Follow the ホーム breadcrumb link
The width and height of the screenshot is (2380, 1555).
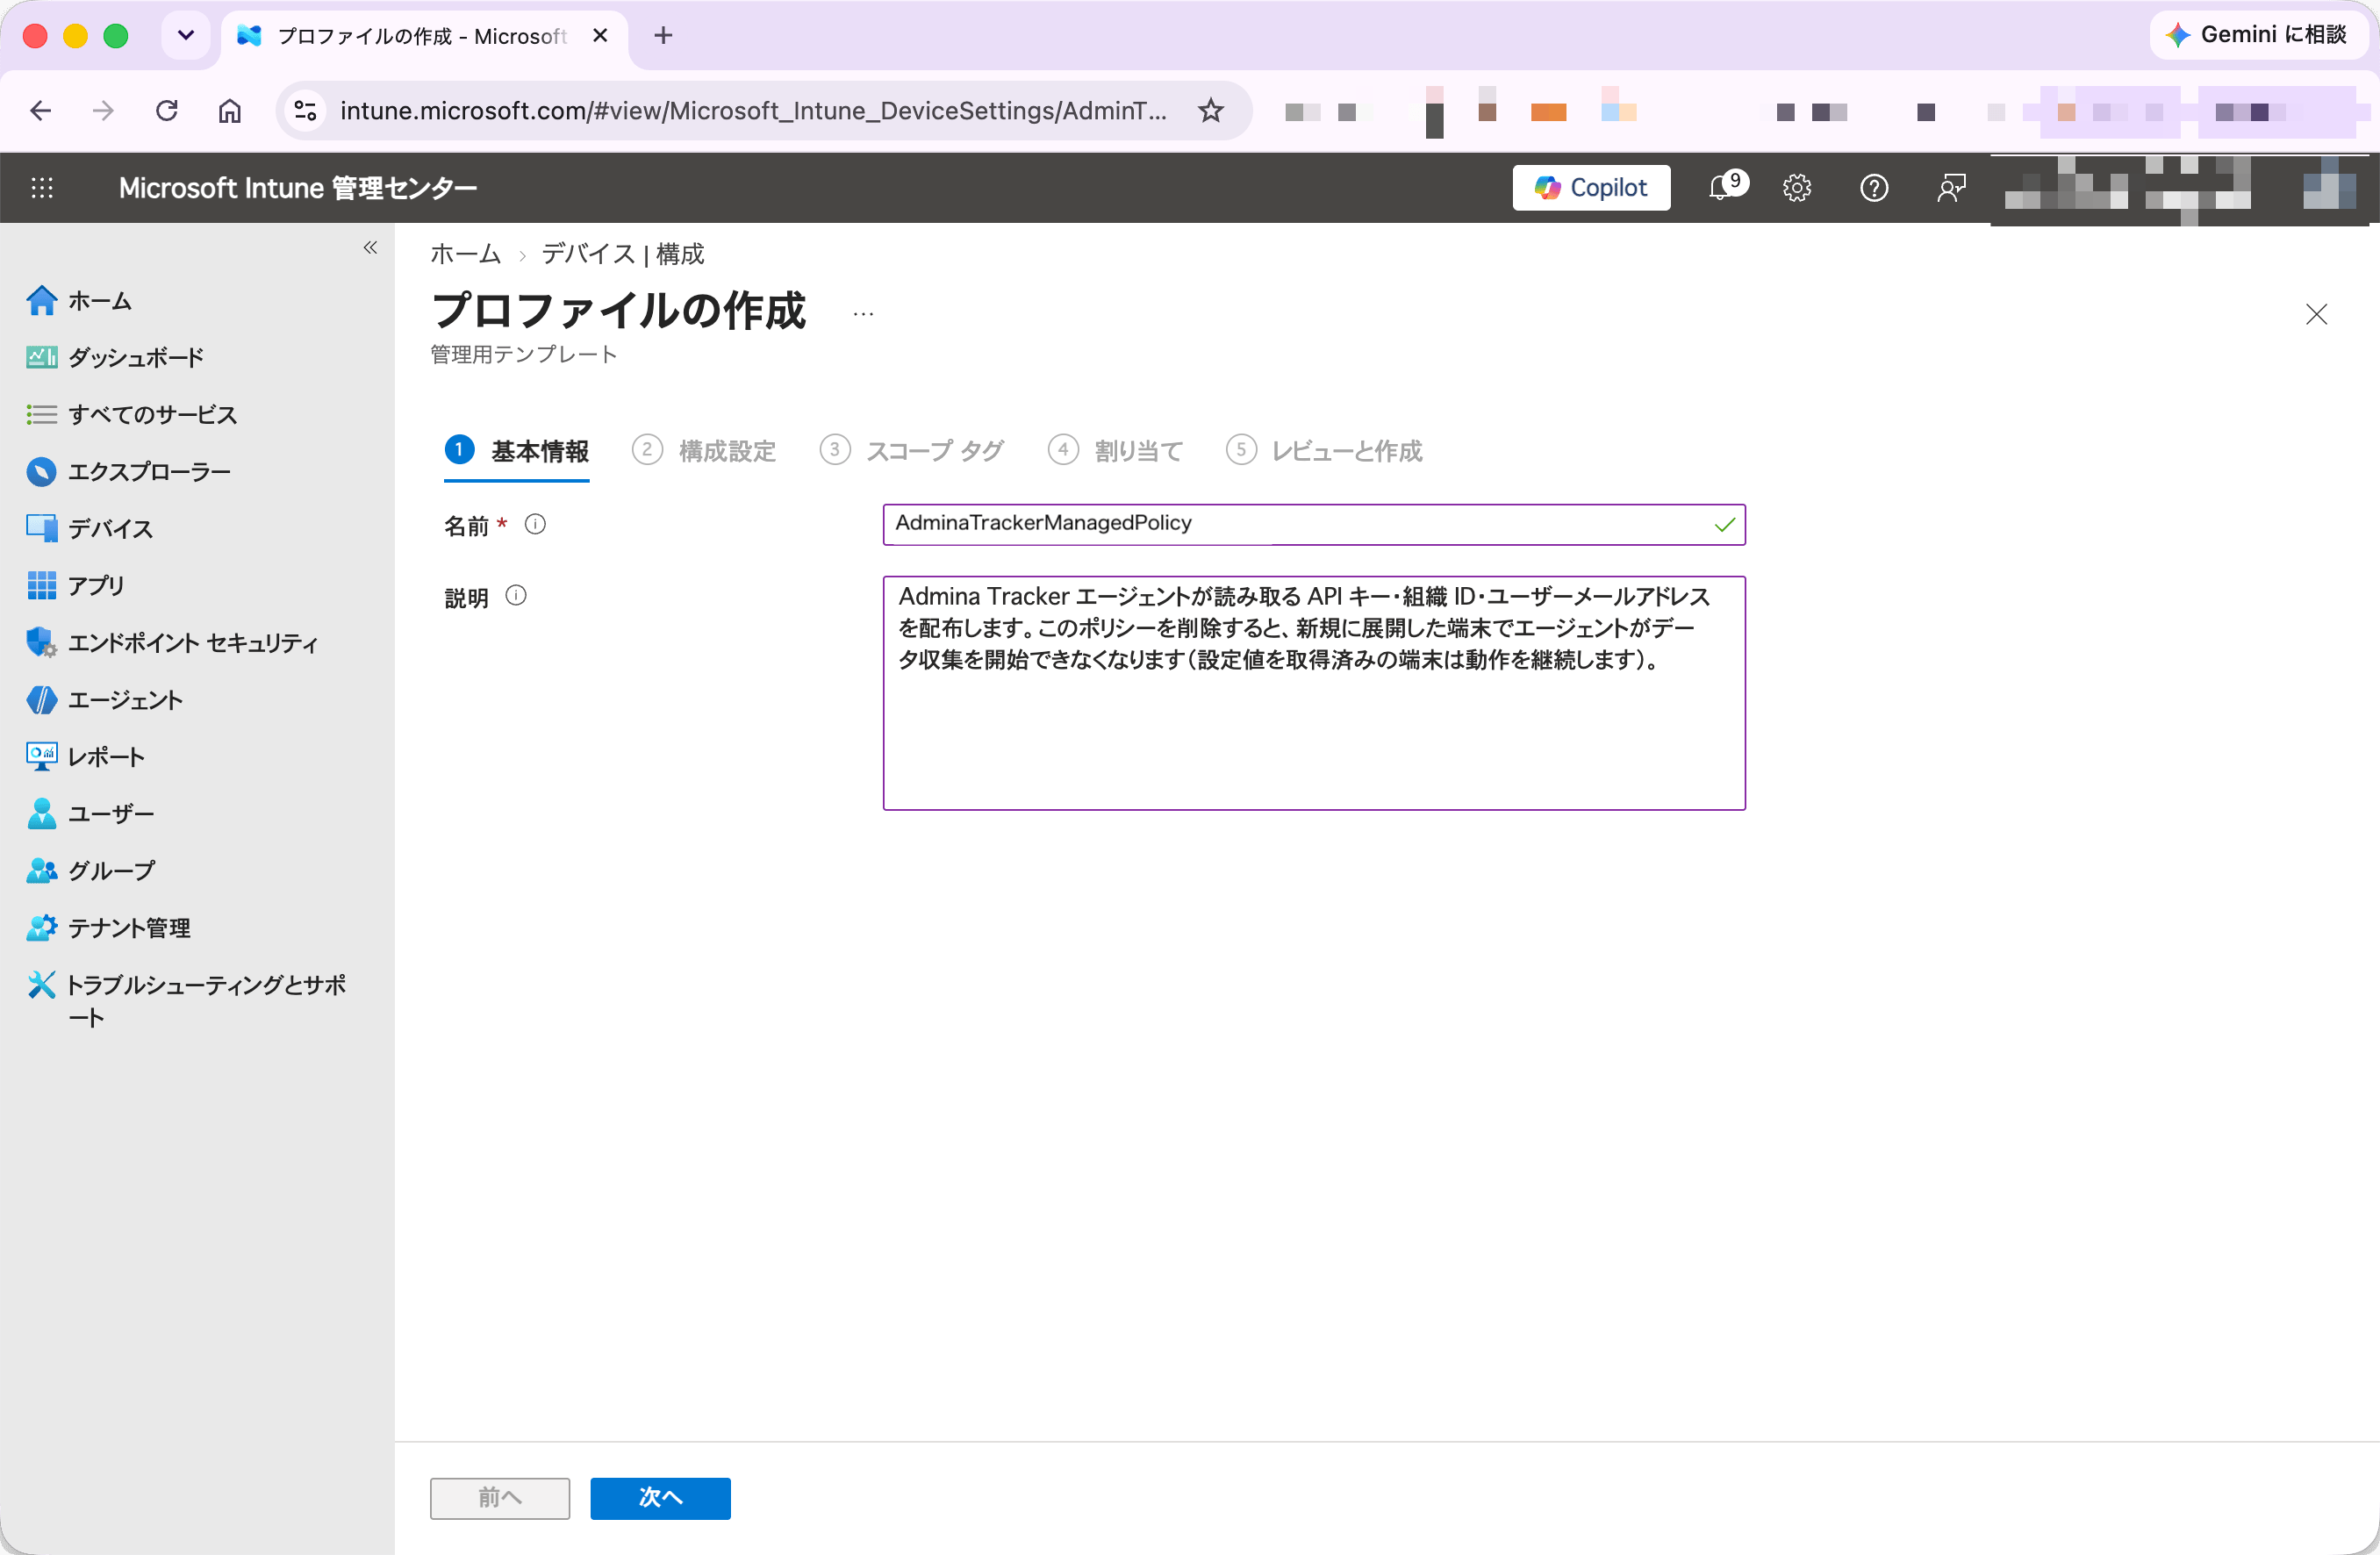pos(465,254)
